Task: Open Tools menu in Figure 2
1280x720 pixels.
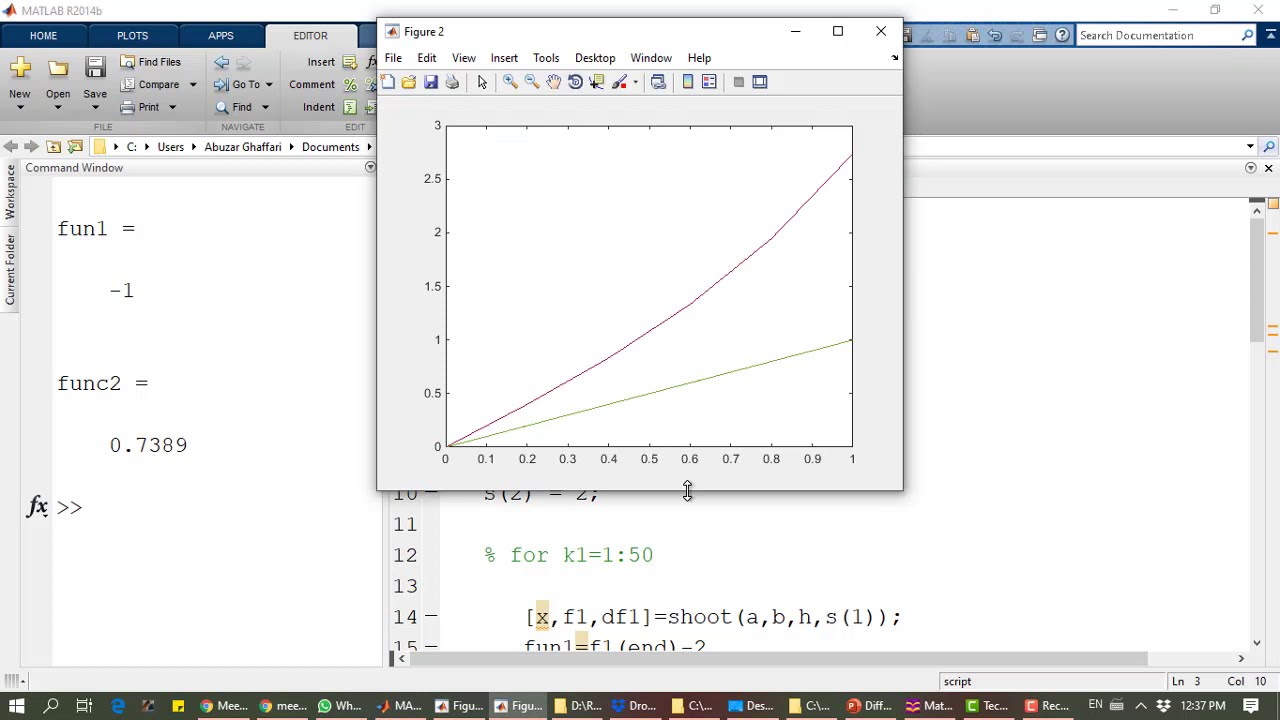Action: (x=546, y=58)
